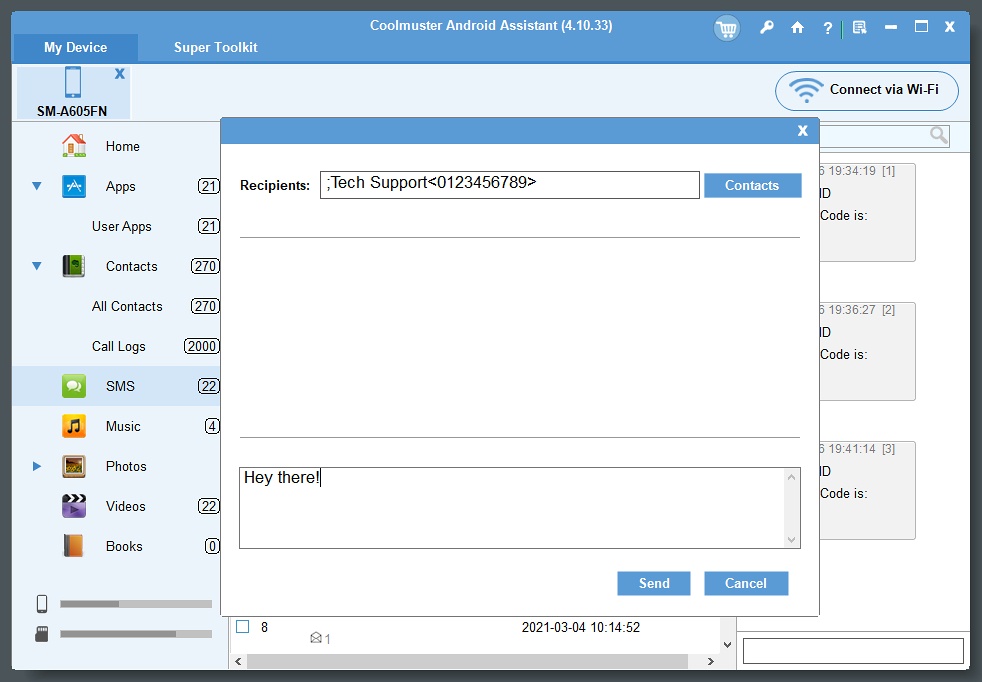
Task: Click the Apps count badge 21
Action: click(x=209, y=186)
